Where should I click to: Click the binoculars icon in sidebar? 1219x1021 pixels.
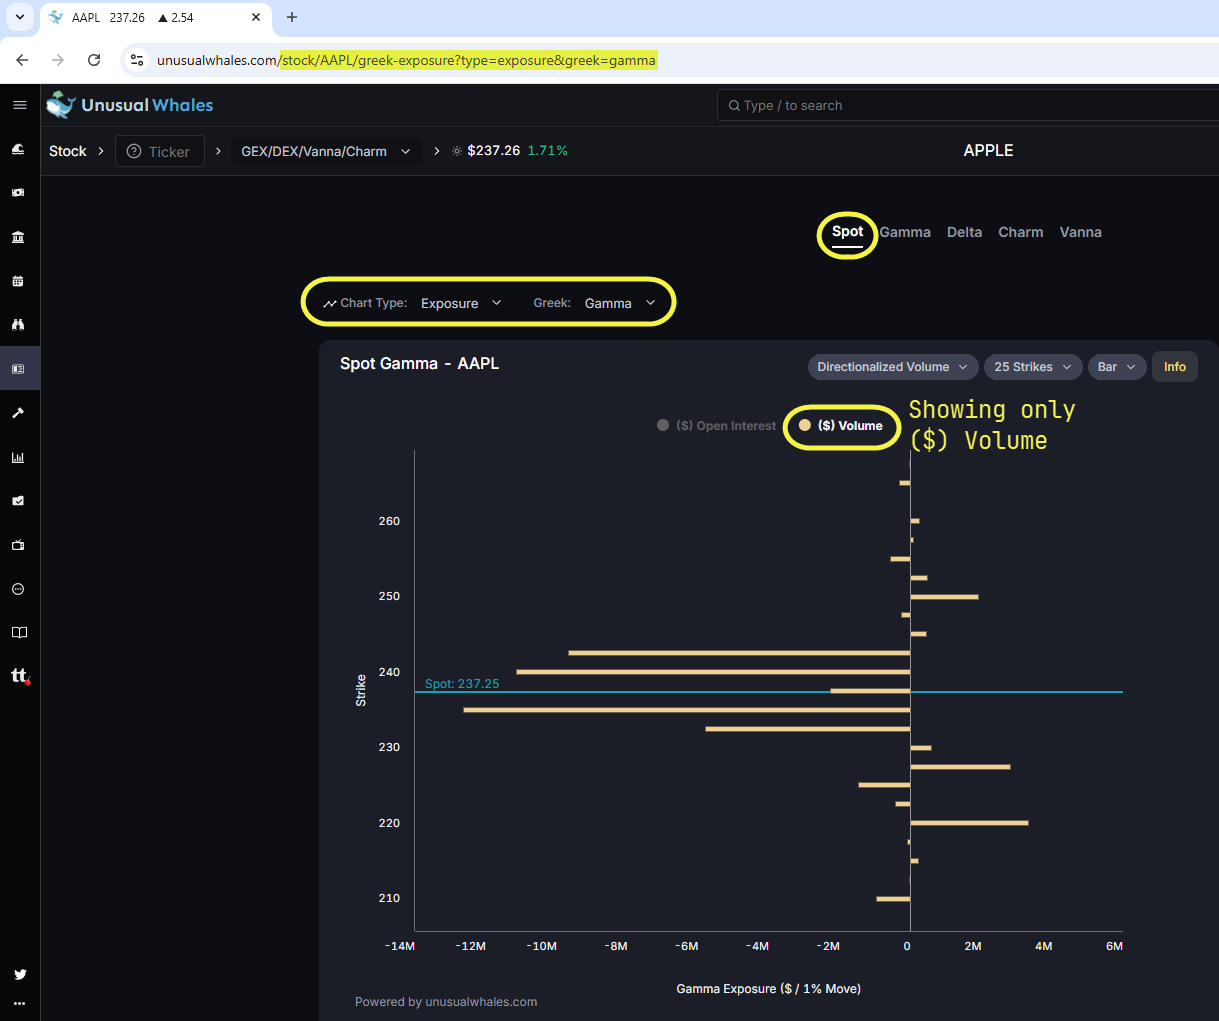[x=18, y=325]
